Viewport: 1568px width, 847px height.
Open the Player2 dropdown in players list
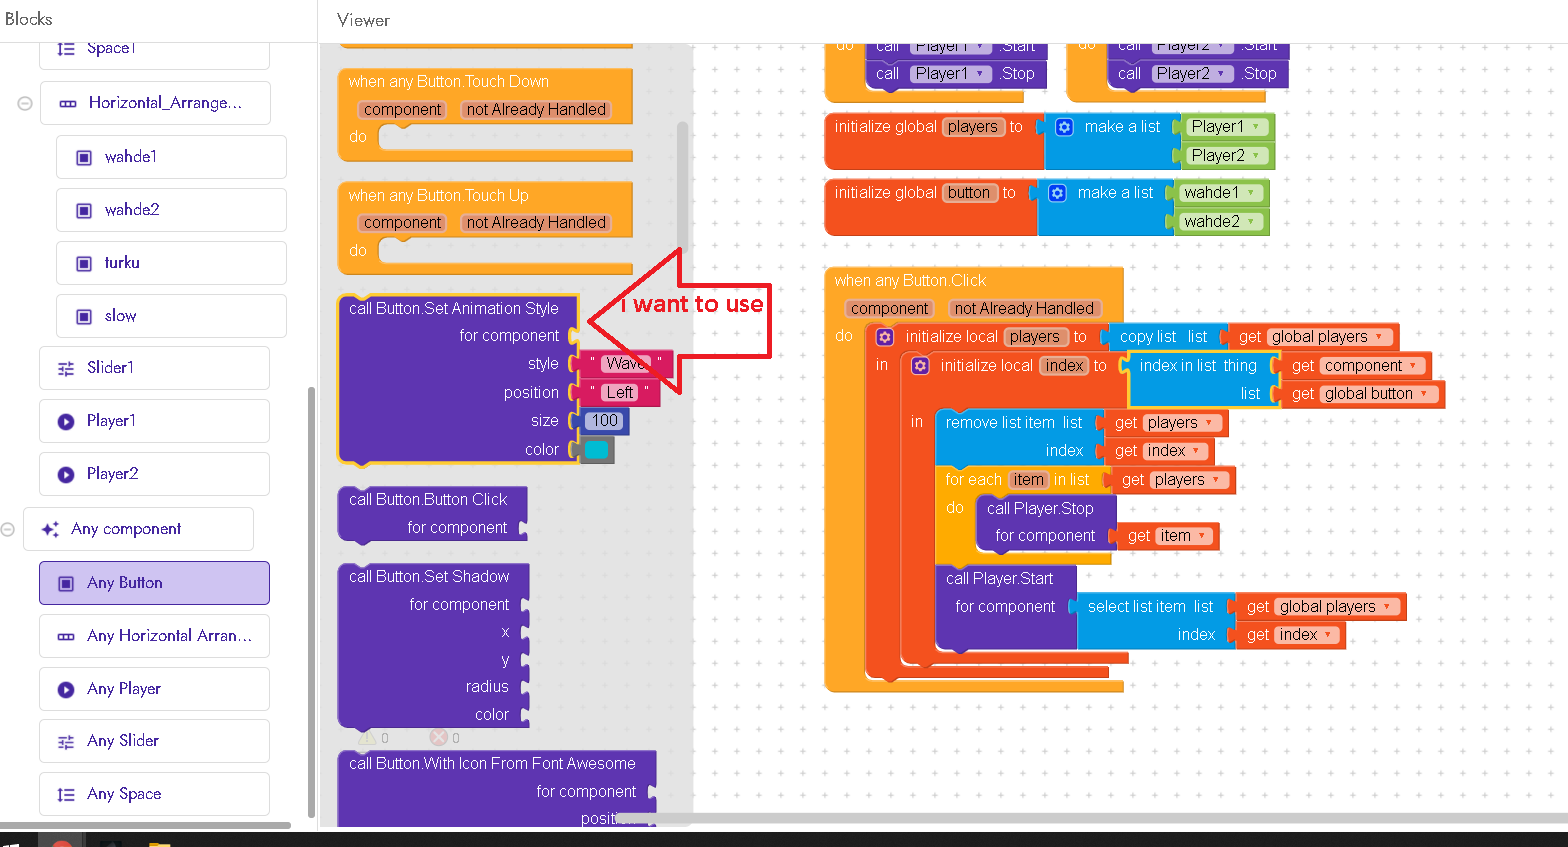coord(1256,156)
